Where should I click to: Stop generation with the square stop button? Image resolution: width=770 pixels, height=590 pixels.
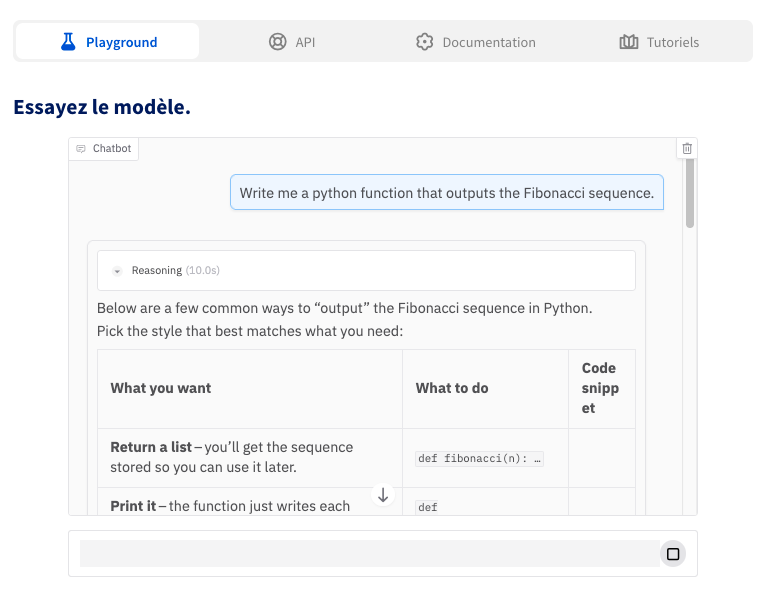673,554
